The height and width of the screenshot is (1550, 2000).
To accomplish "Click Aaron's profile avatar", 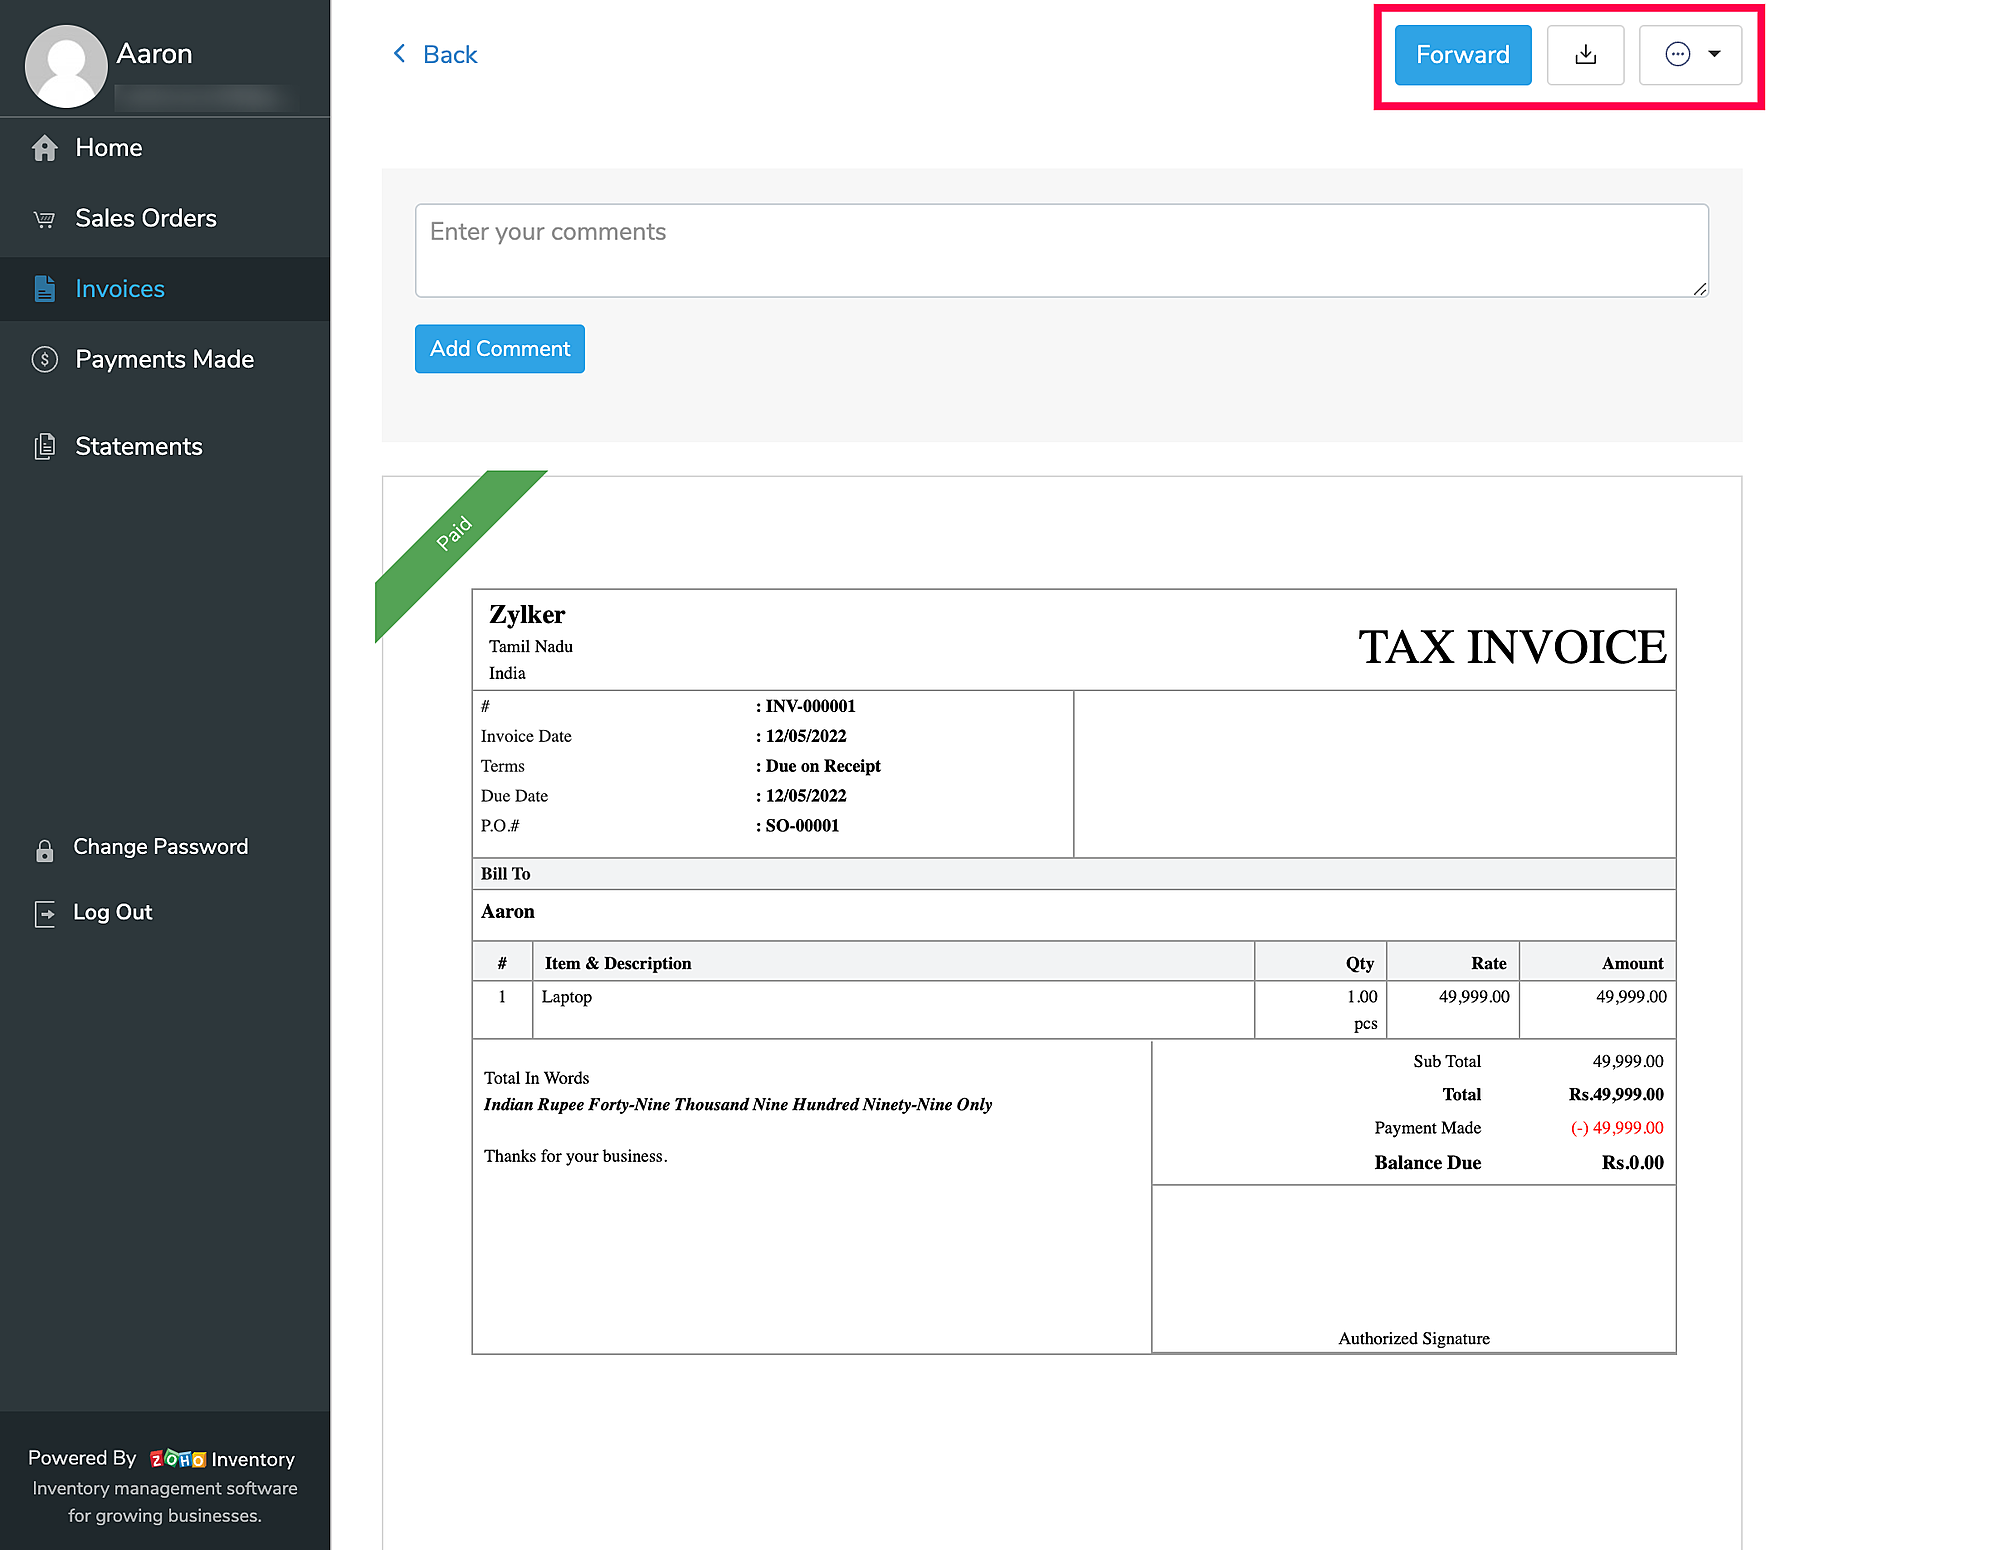I will tap(66, 66).
